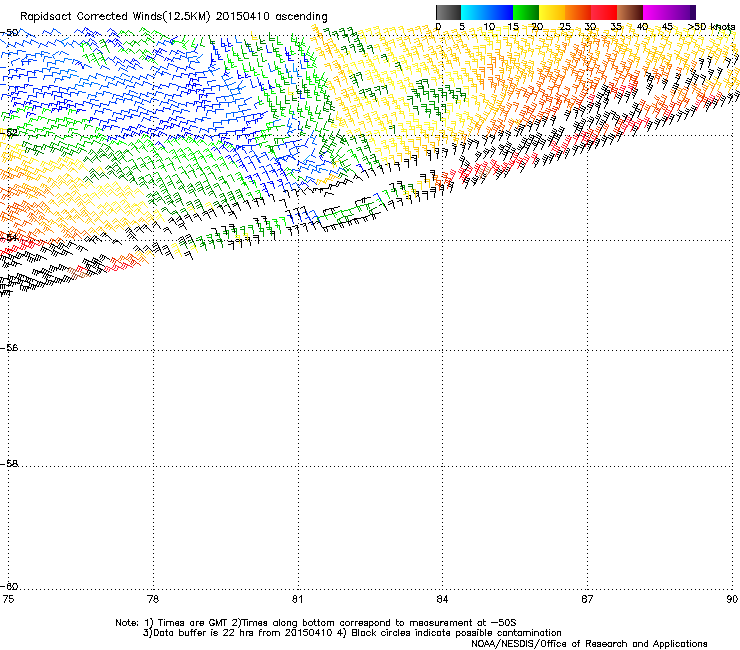This screenshot has height=650, width=740.
Task: Click the brown 35-40 knots color segment
Action: 630,12
